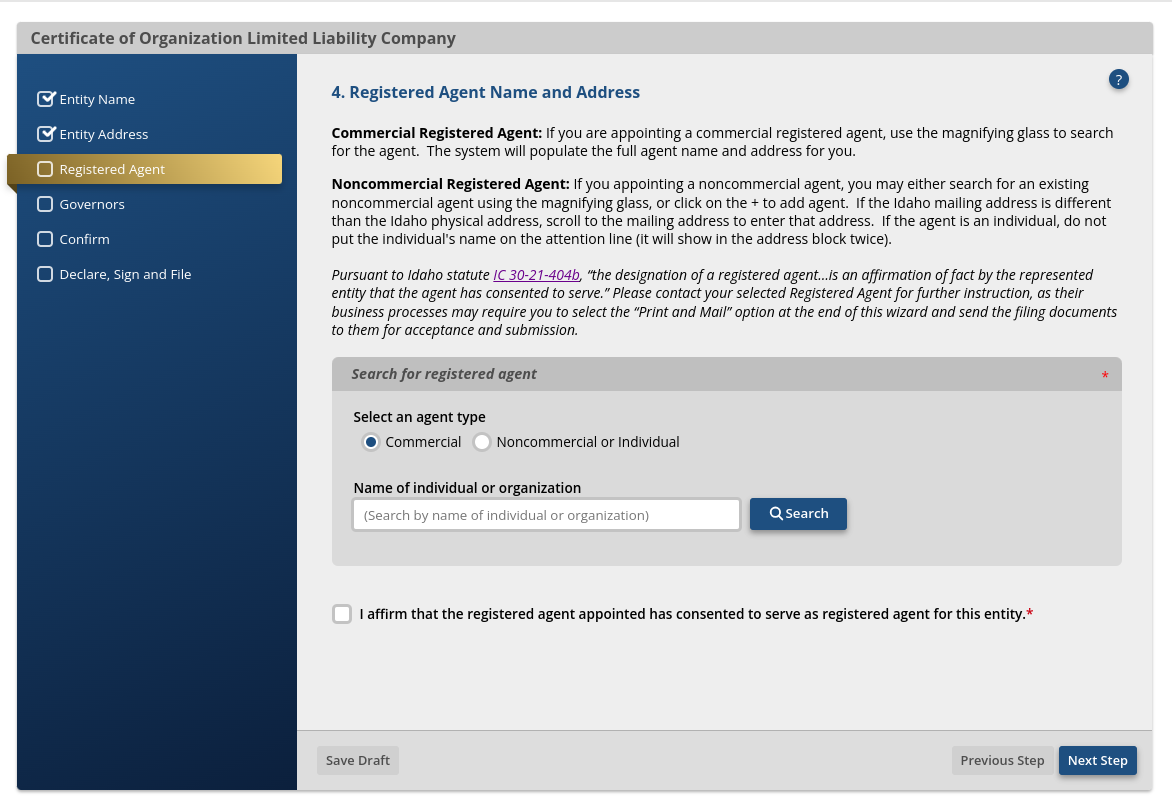The height and width of the screenshot is (807, 1172).
Task: Go to the Governors step
Action: tap(92, 204)
